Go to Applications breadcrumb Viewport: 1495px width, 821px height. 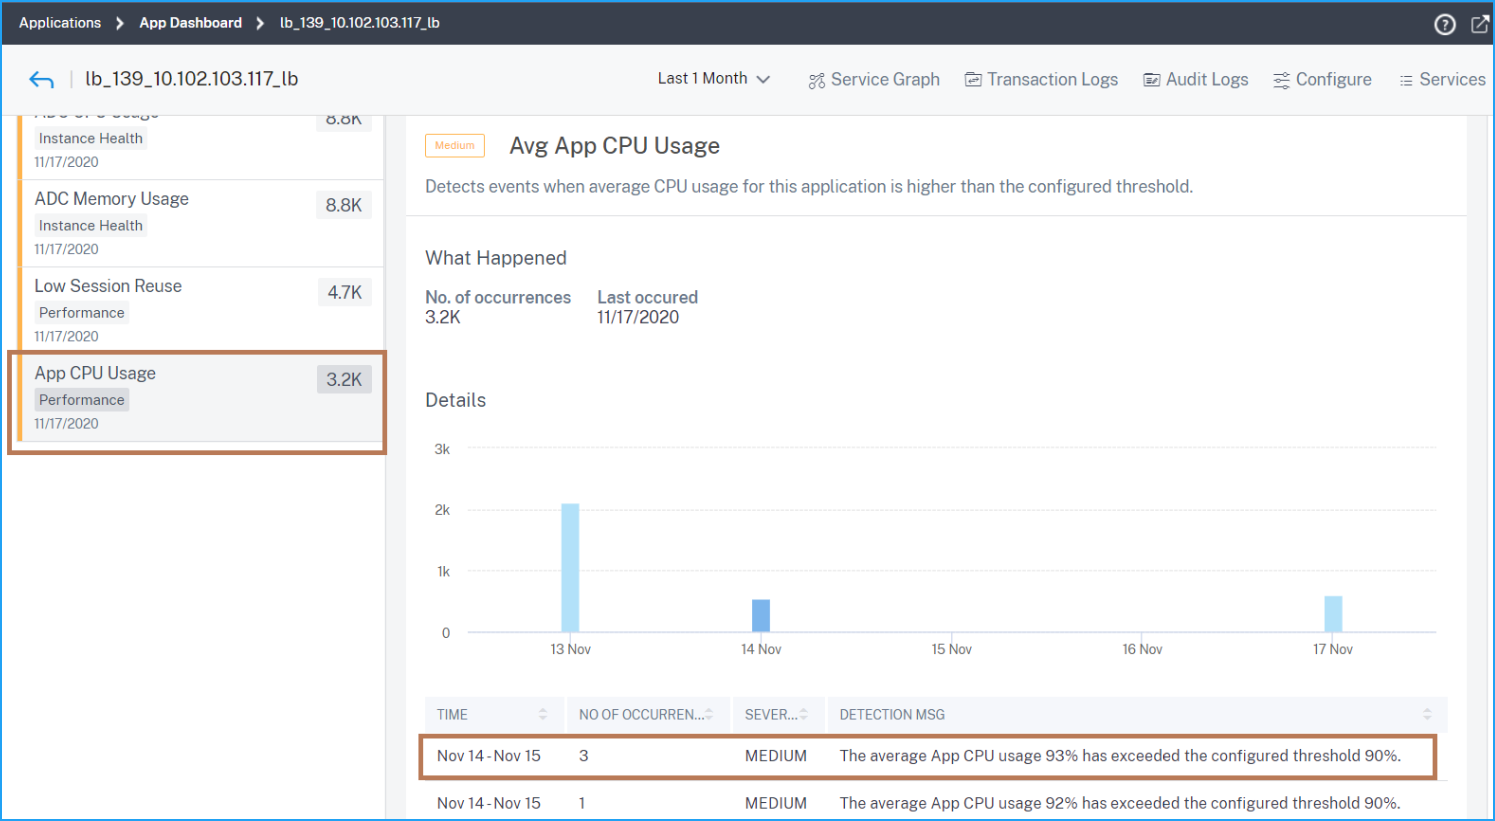pyautogui.click(x=60, y=23)
